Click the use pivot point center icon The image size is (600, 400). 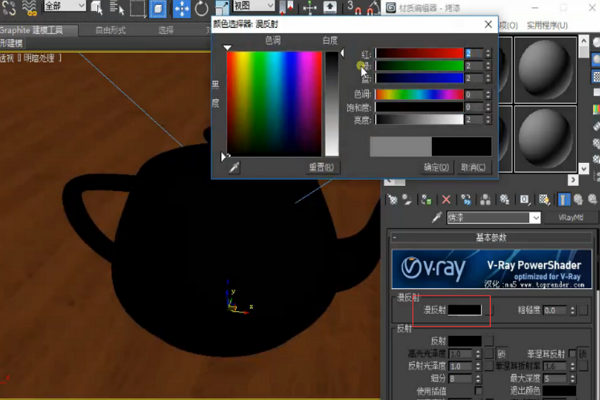point(286,8)
